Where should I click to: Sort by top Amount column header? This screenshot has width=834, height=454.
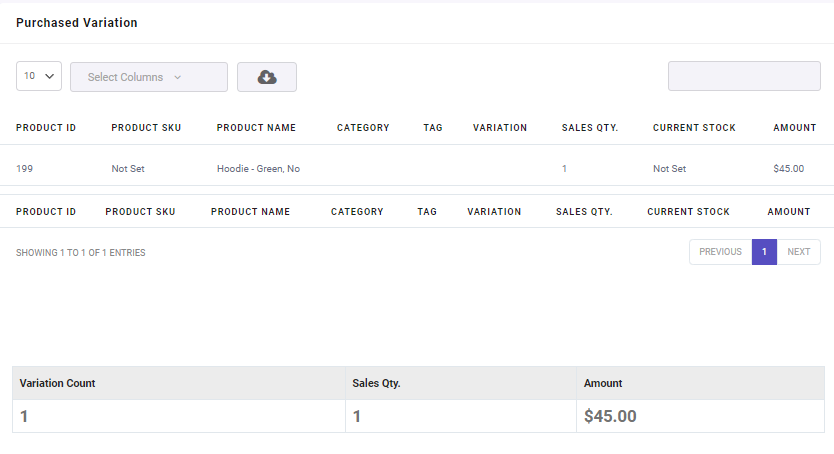pos(795,128)
